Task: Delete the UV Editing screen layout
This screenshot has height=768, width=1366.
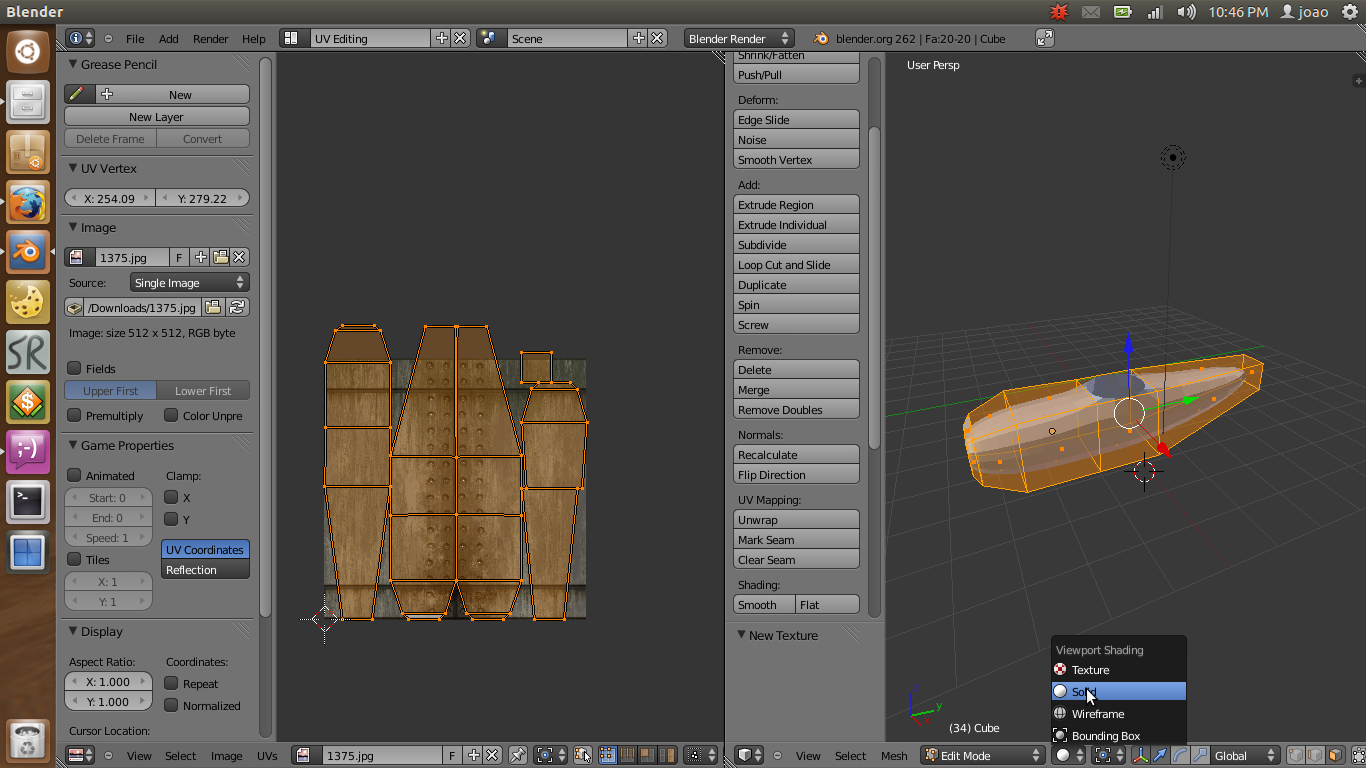Action: 460,38
